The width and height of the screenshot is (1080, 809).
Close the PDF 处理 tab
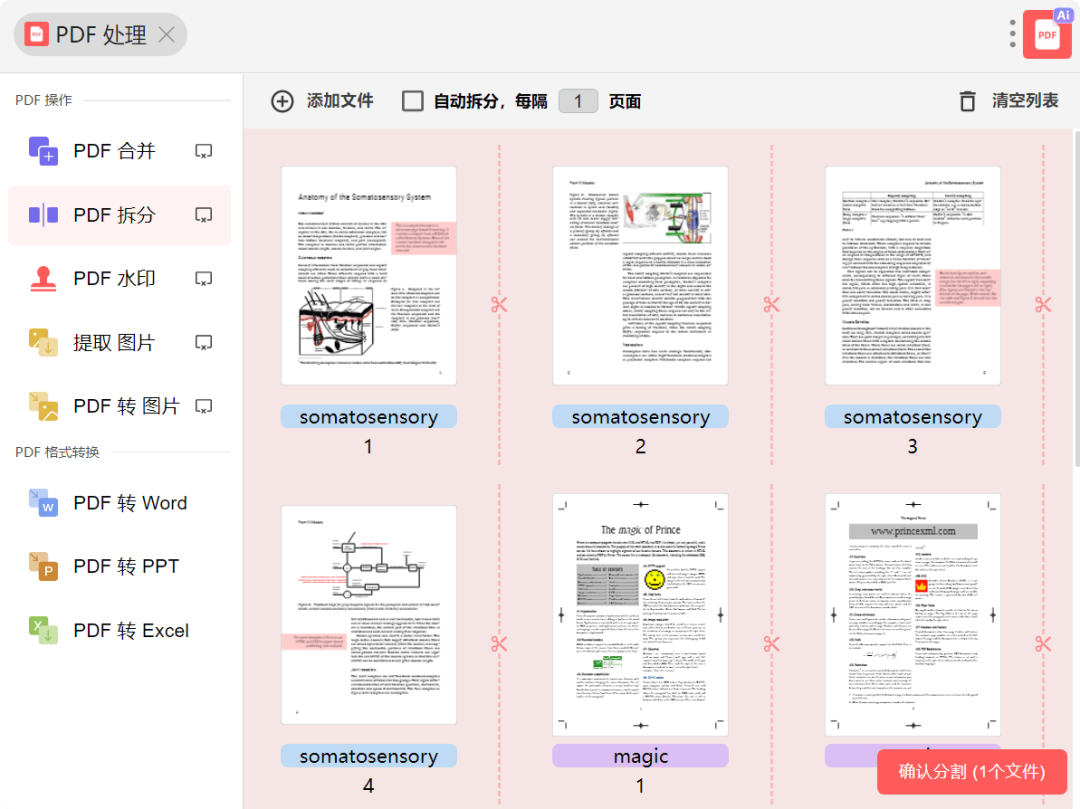167,34
